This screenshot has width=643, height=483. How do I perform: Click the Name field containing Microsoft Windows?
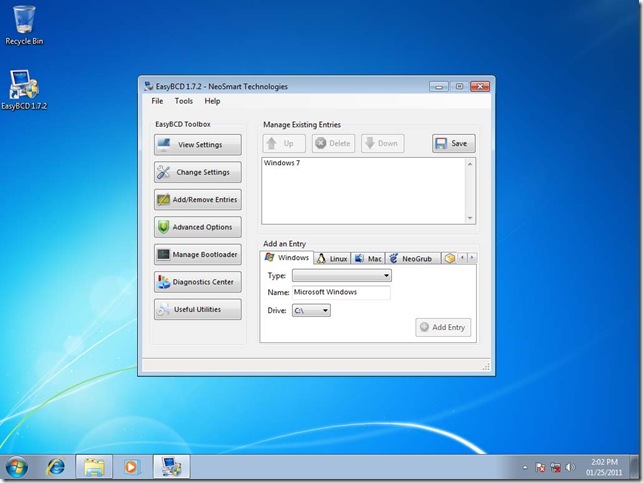click(341, 292)
